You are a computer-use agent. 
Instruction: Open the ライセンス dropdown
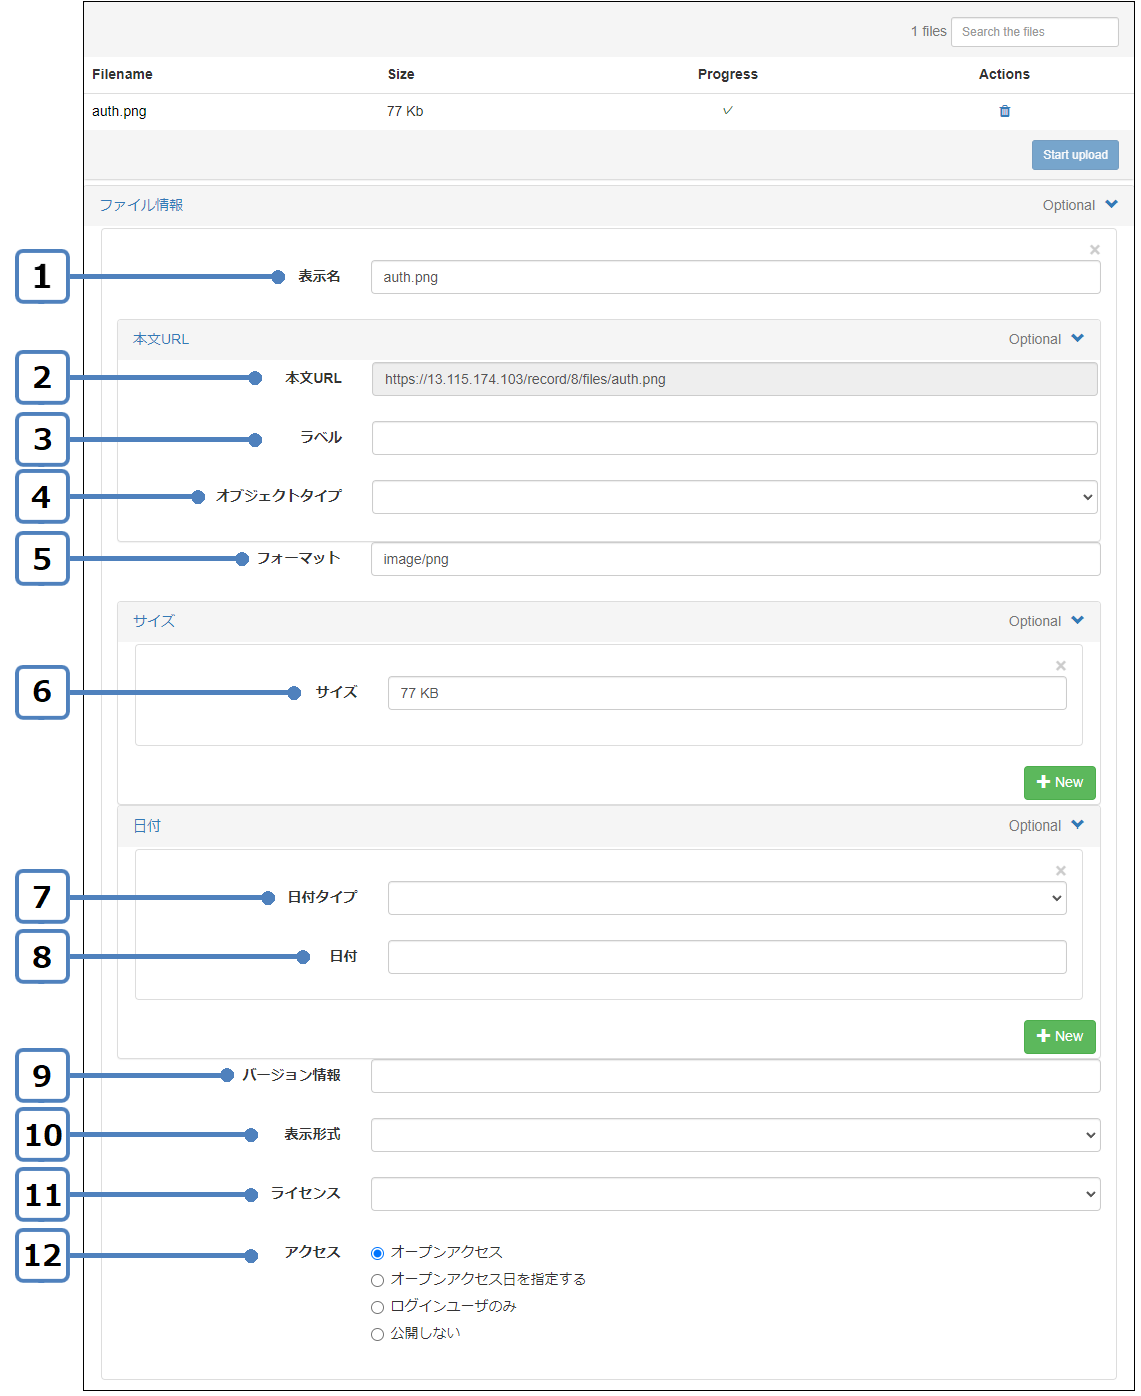click(735, 1194)
